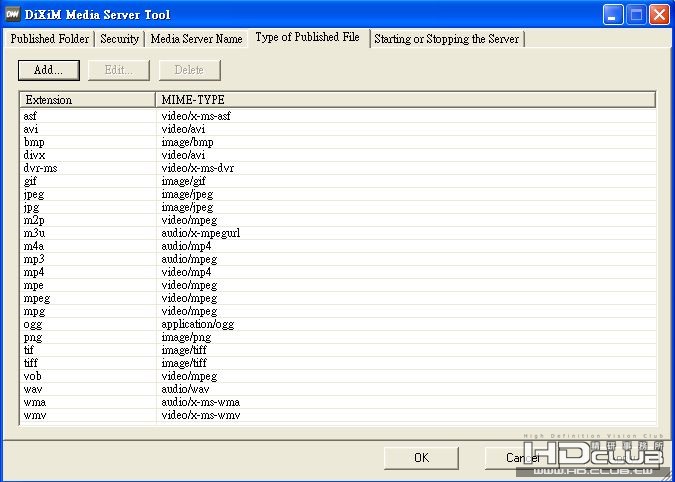This screenshot has height=482, width=675.
Task: Click the audio/x-mpegurl MIME type cell
Action: click(x=201, y=233)
